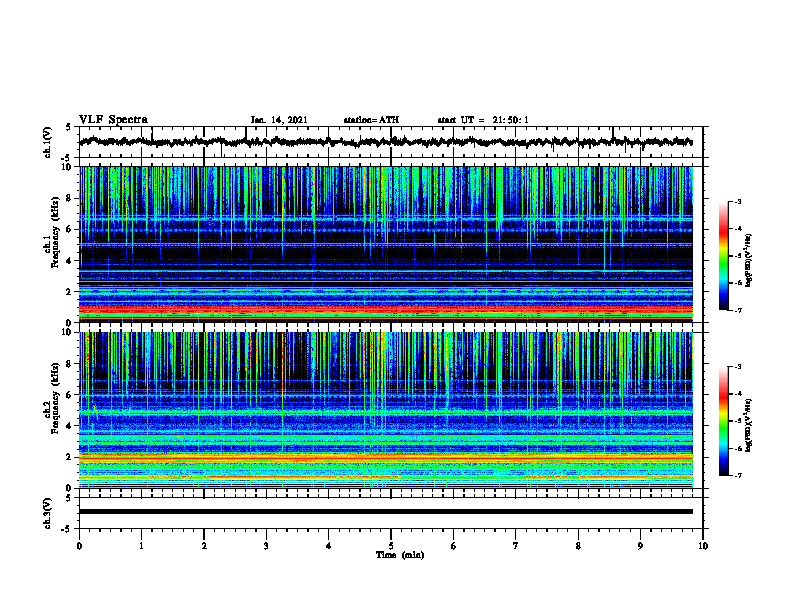792x612 pixels.
Task: Click the "VLF Spectra" plot title
Action: (x=113, y=120)
